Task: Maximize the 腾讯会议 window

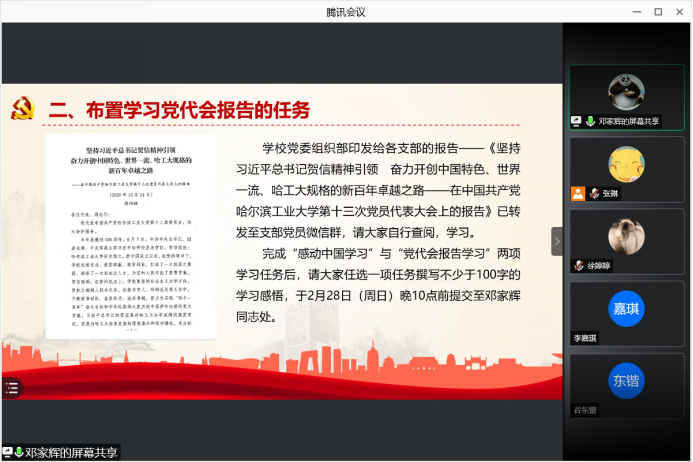Action: coord(657,11)
